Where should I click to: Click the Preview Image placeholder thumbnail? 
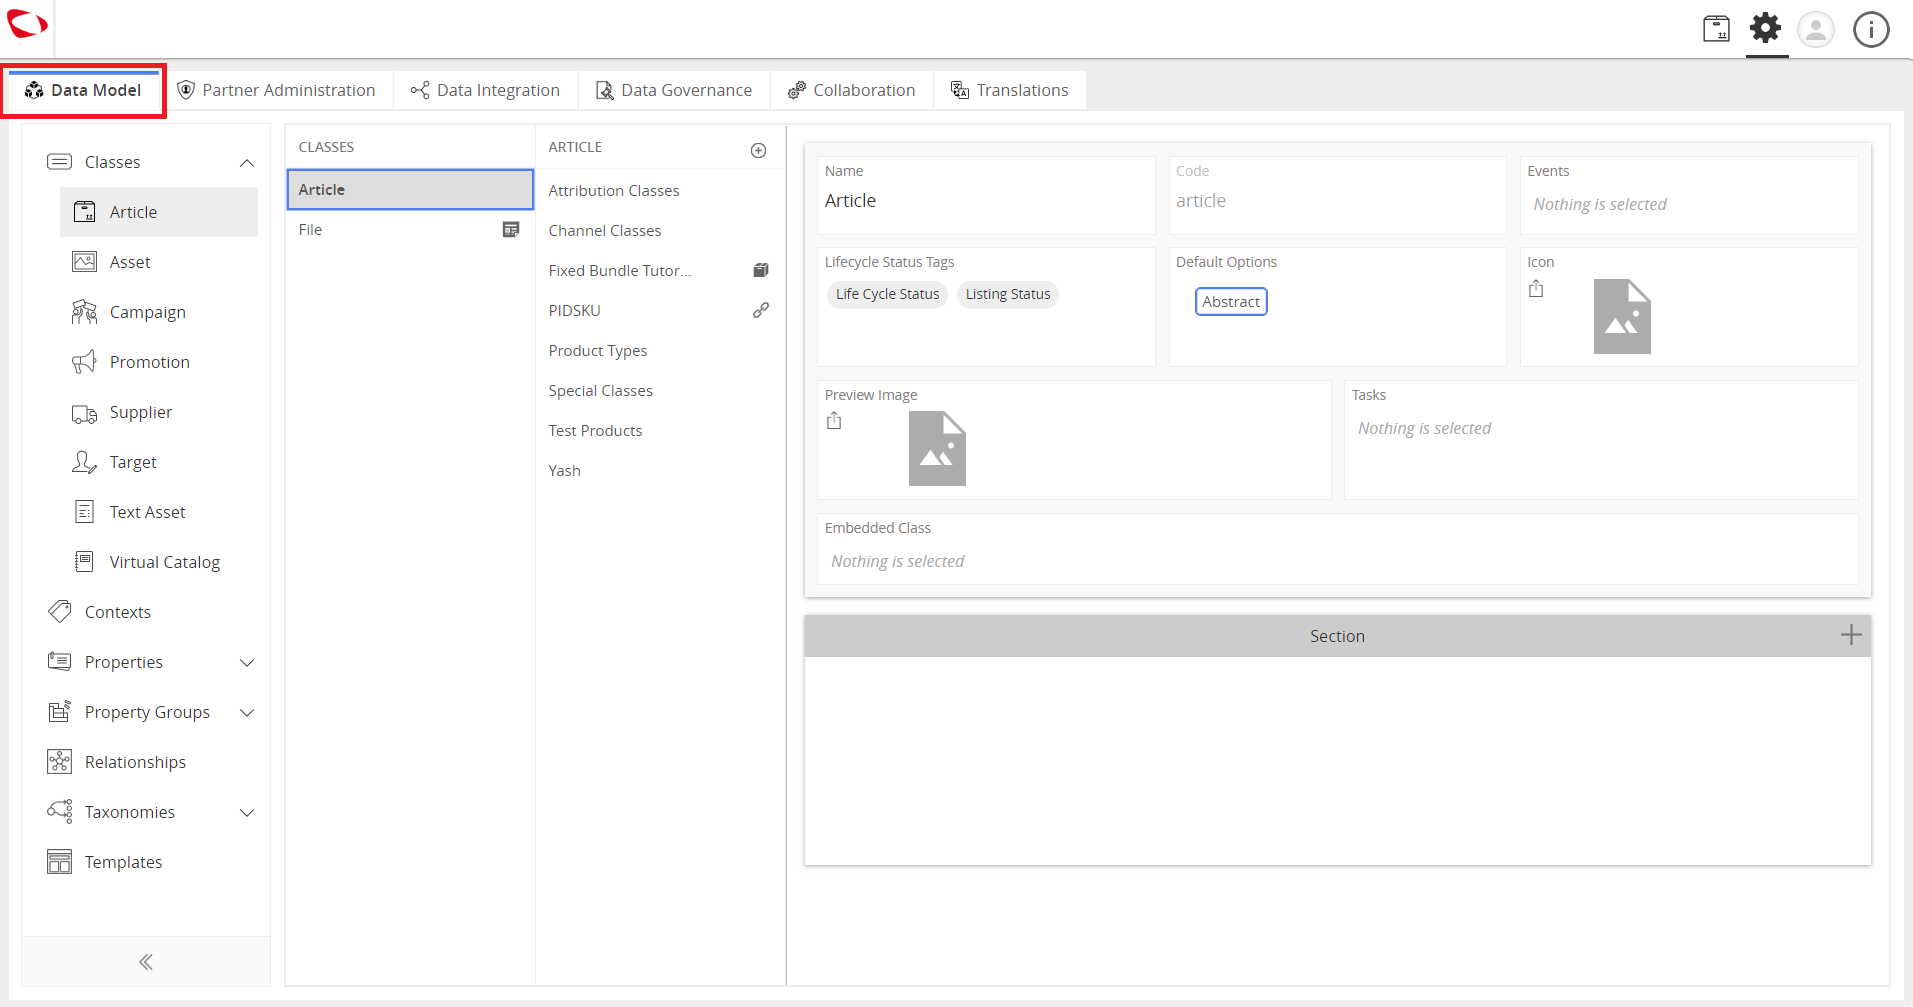point(937,448)
